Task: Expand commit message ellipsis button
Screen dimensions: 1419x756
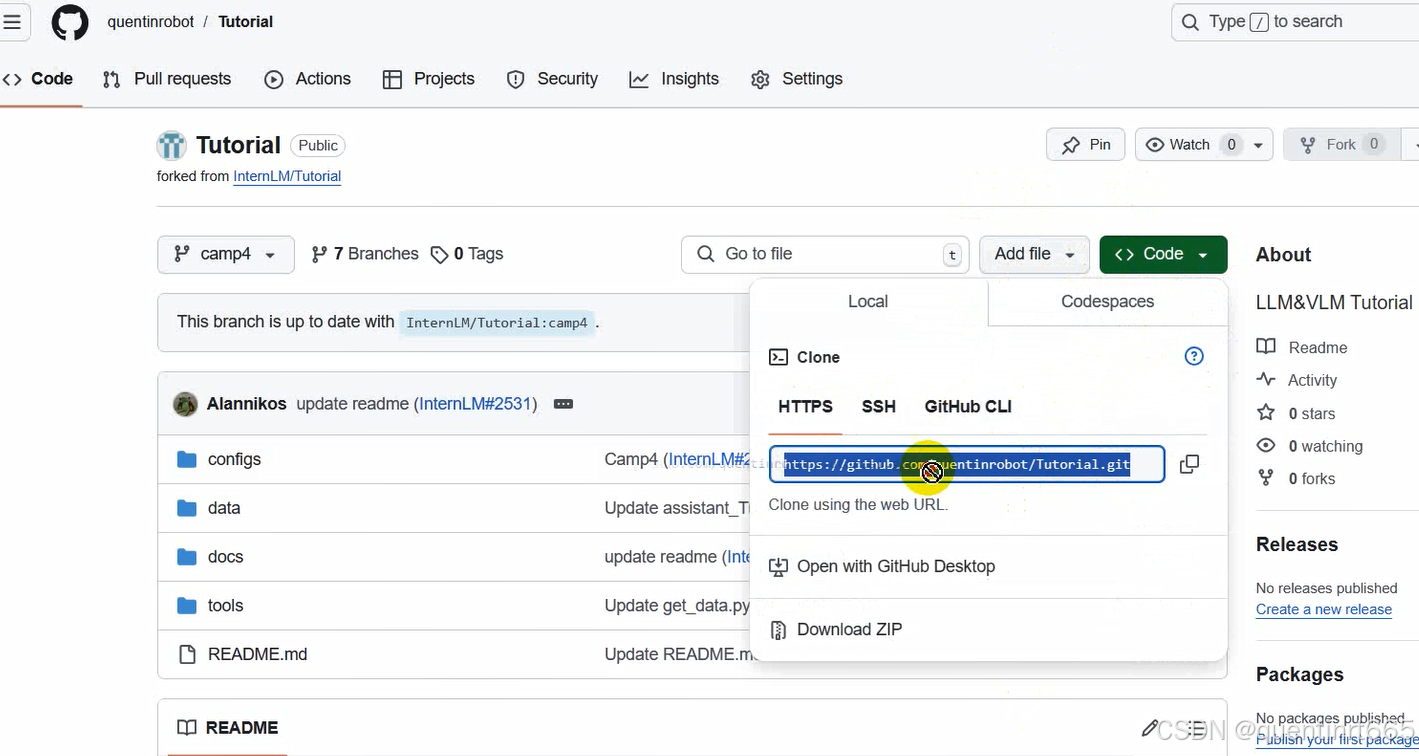Action: 563,404
